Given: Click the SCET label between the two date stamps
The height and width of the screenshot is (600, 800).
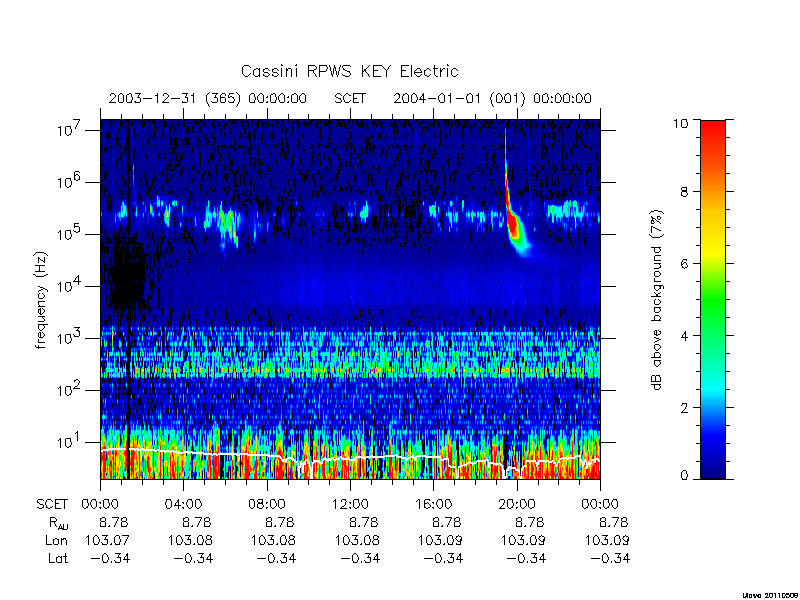Looking at the screenshot, I should [350, 98].
